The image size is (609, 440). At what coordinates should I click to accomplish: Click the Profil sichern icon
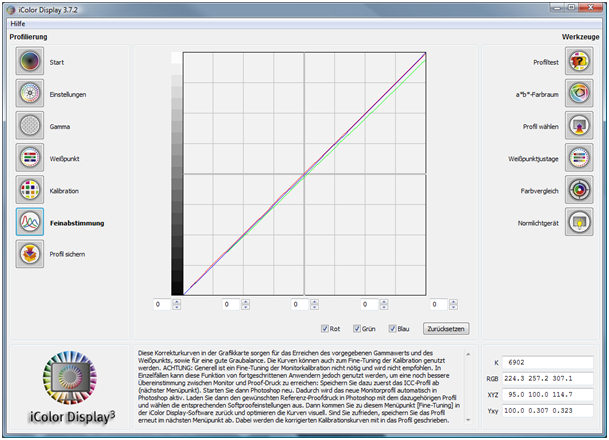tap(31, 254)
